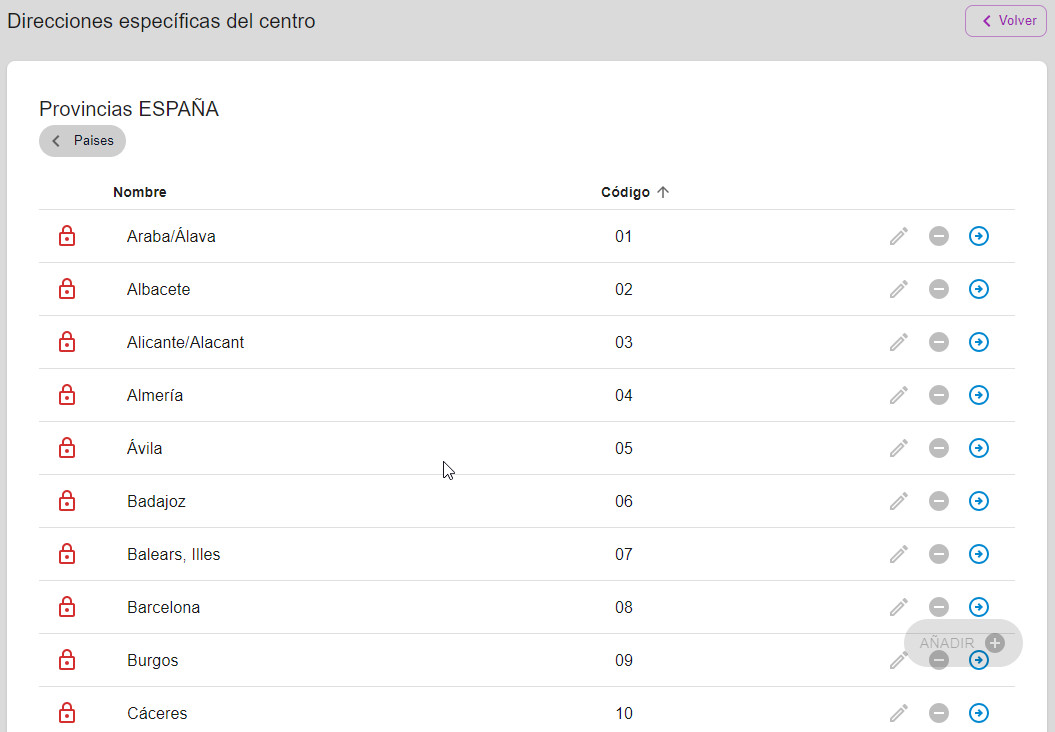1055x732 pixels.
Task: Click the remove minus icon for Albacete
Action: (939, 289)
